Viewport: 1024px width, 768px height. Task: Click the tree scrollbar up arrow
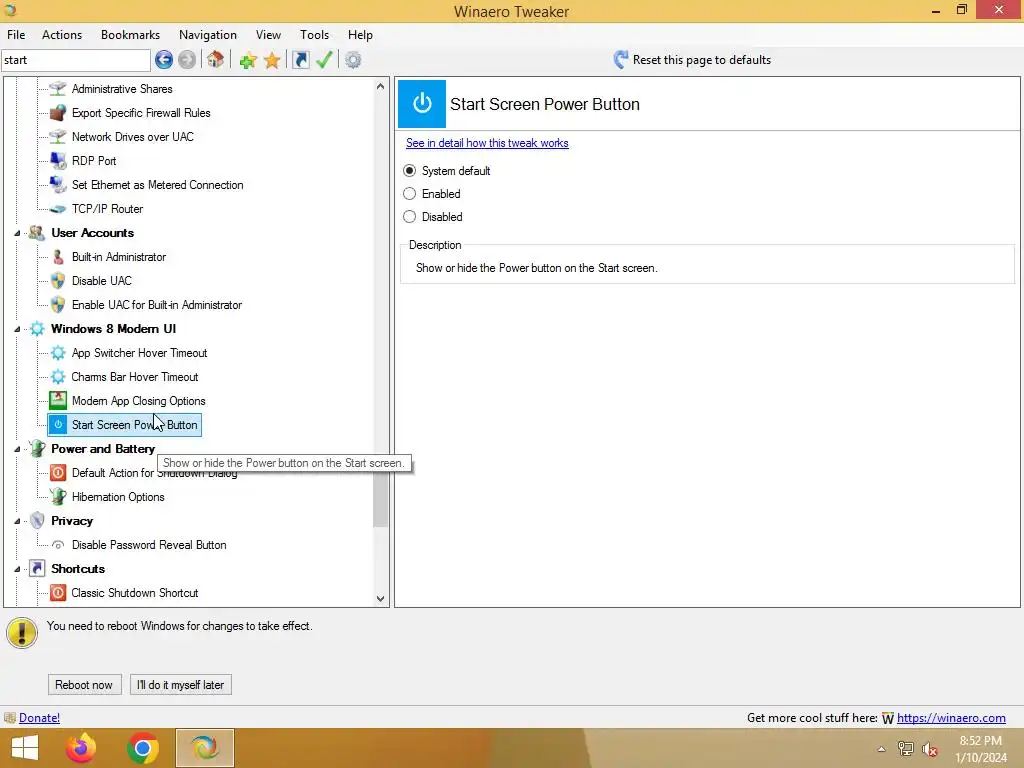(381, 86)
